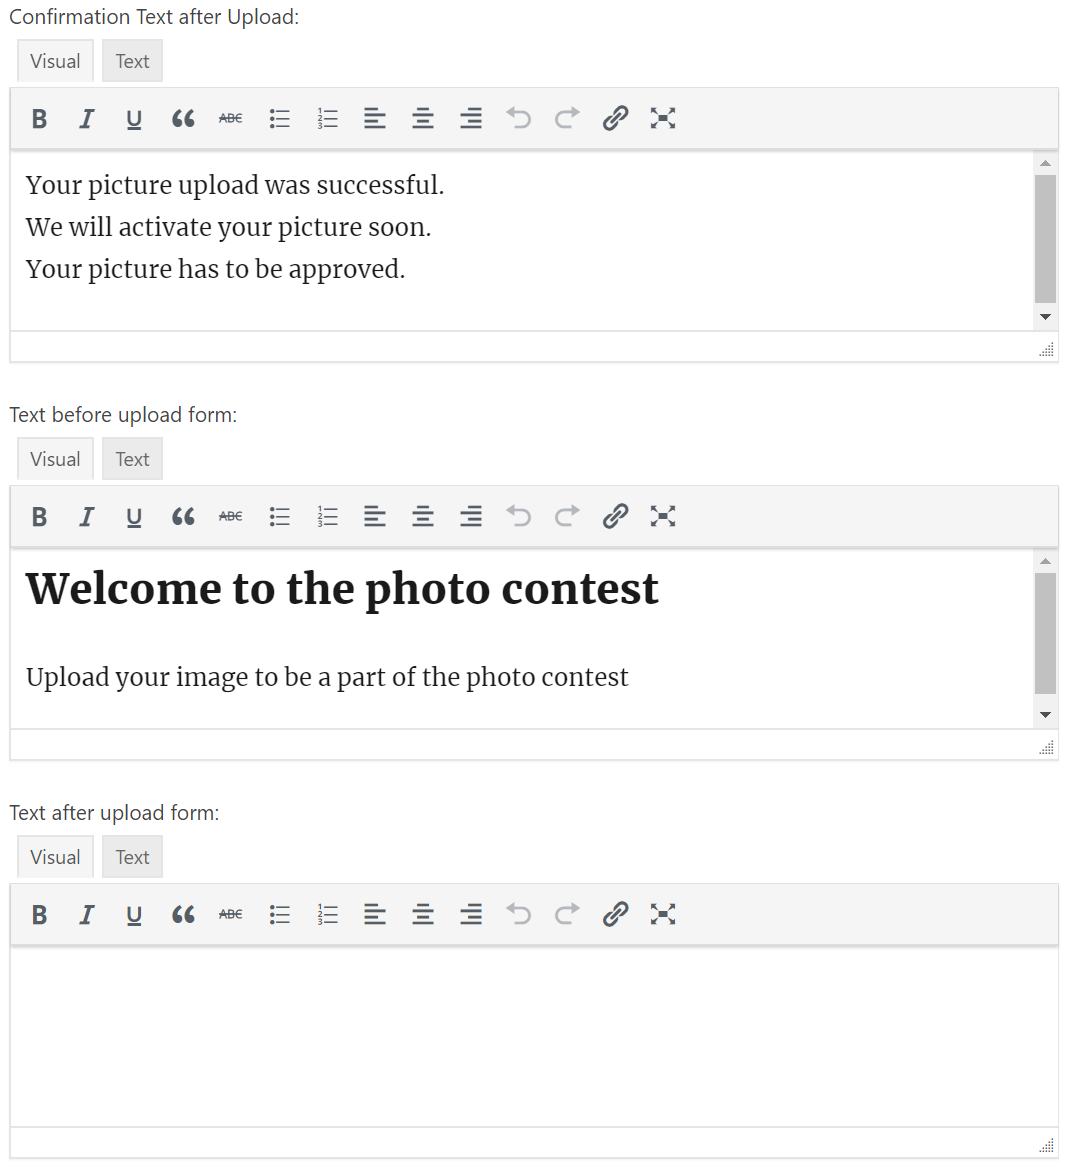Viewport: 1068px width, 1168px height.
Task: Click scrollbar down arrow in 'Text before upload form' editor
Action: coord(1046,715)
